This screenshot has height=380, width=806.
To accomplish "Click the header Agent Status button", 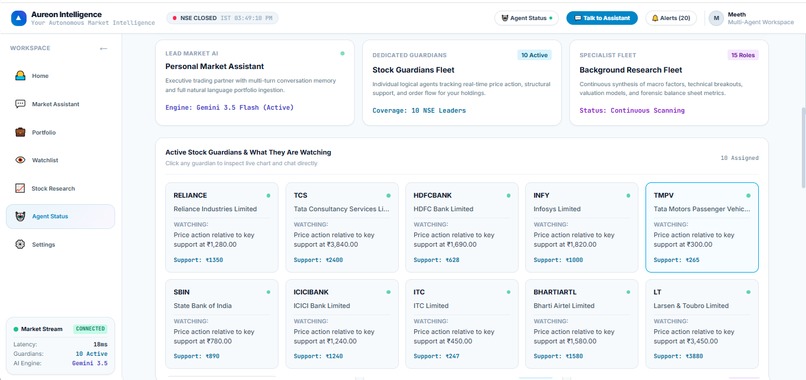I will pos(526,18).
